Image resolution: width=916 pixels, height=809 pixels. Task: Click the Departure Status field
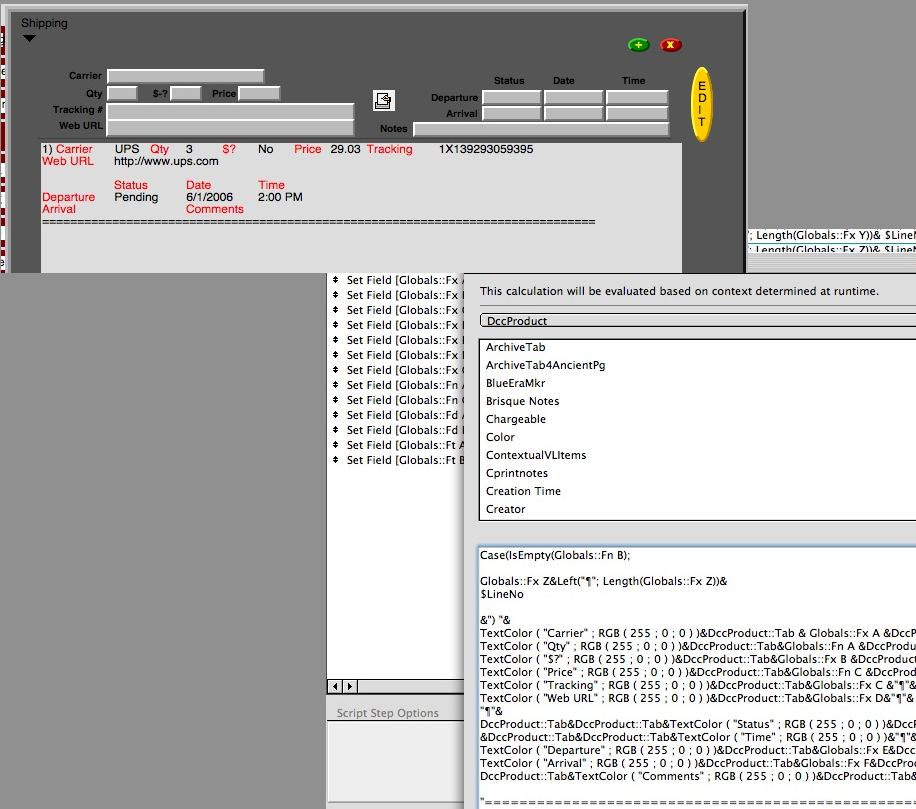(511, 98)
